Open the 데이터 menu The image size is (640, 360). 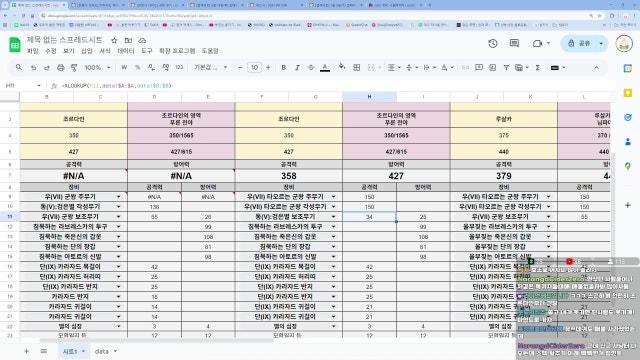126,51
